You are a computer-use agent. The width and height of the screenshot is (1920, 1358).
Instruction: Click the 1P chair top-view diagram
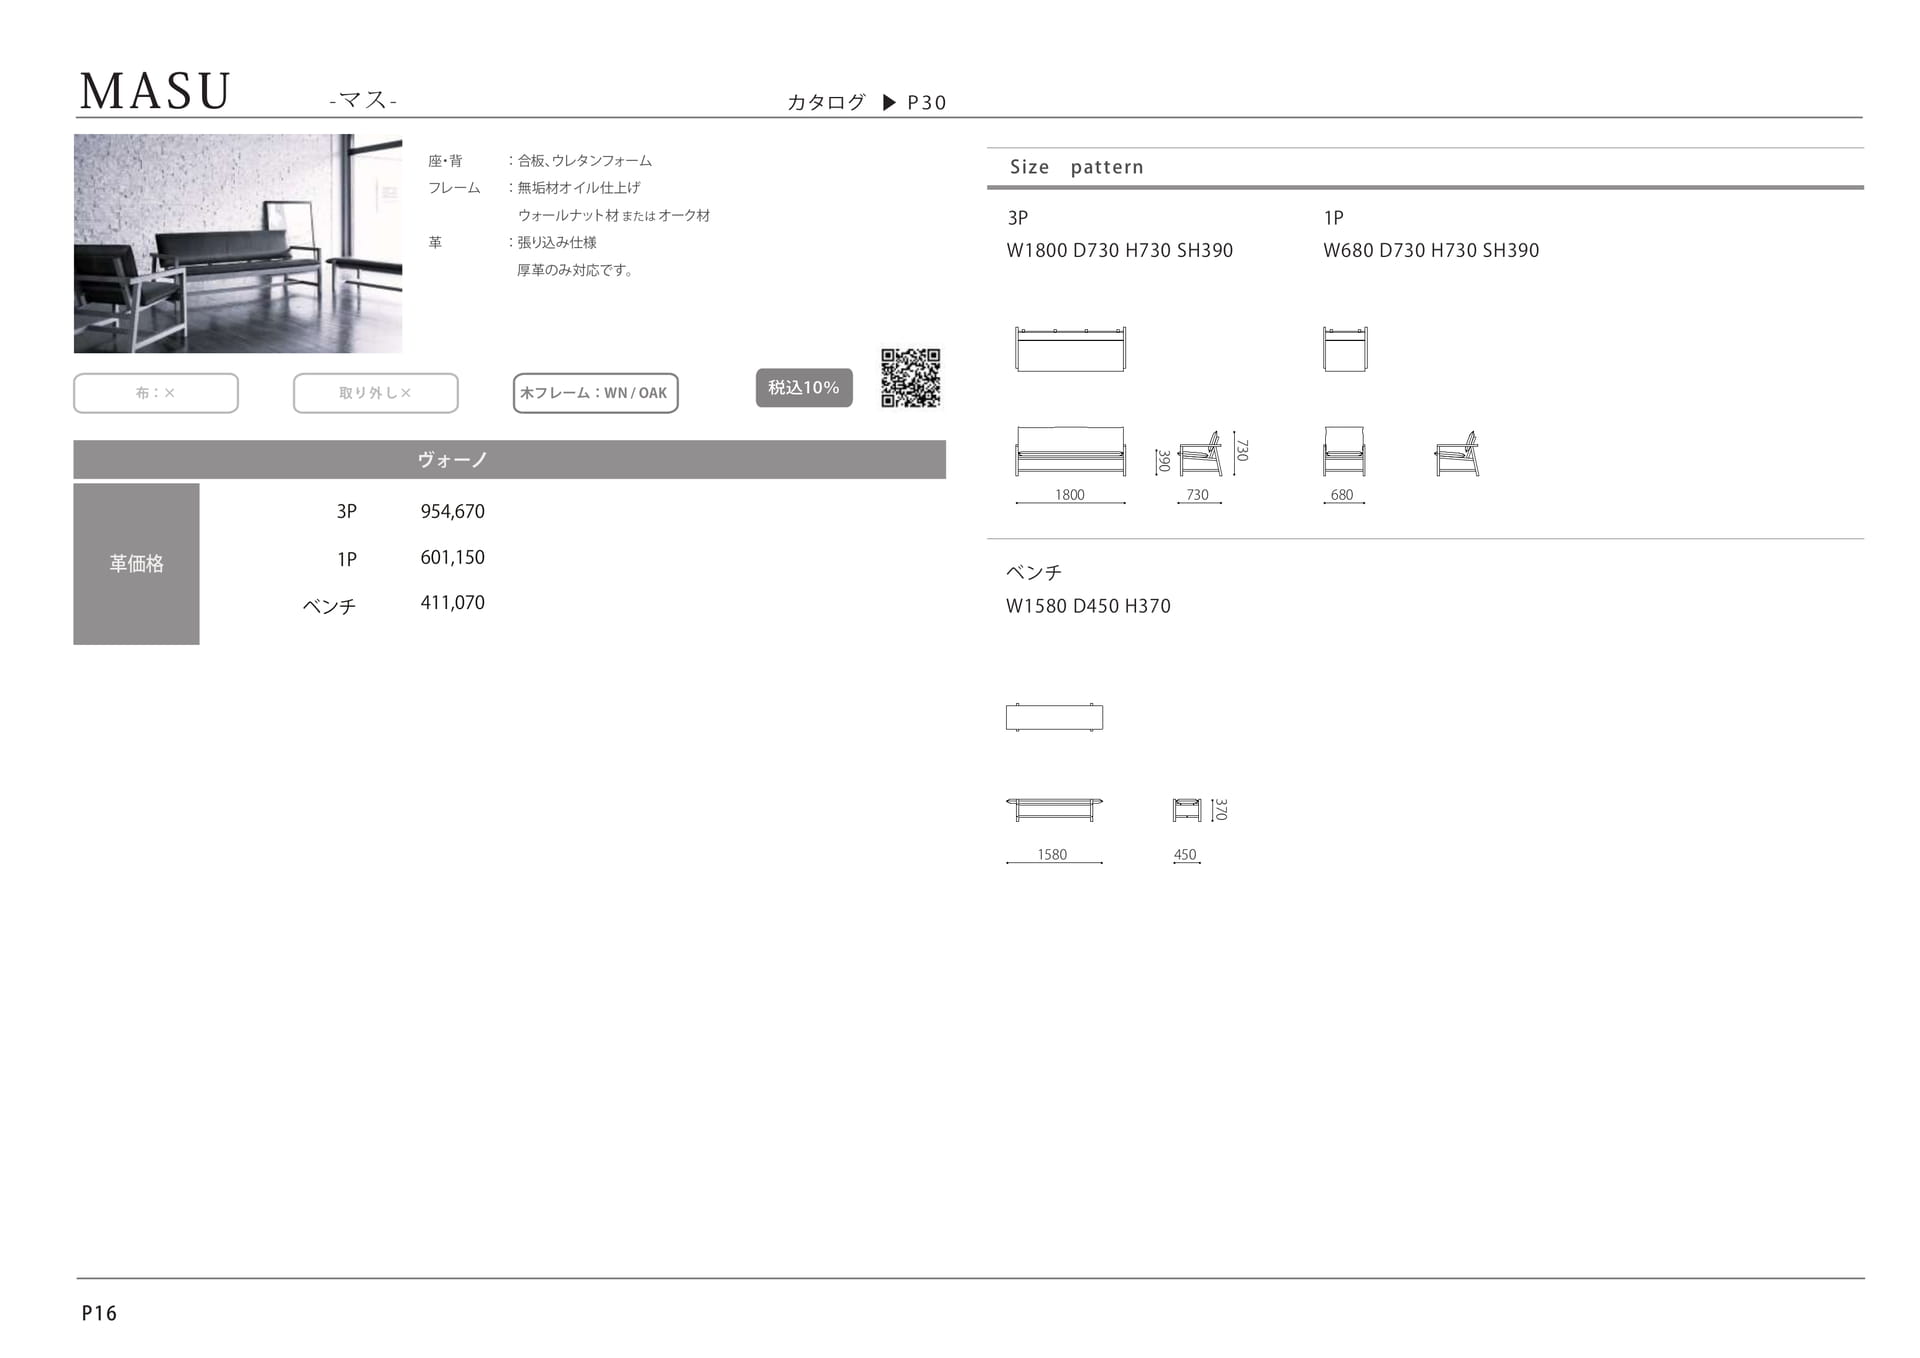(x=1345, y=349)
